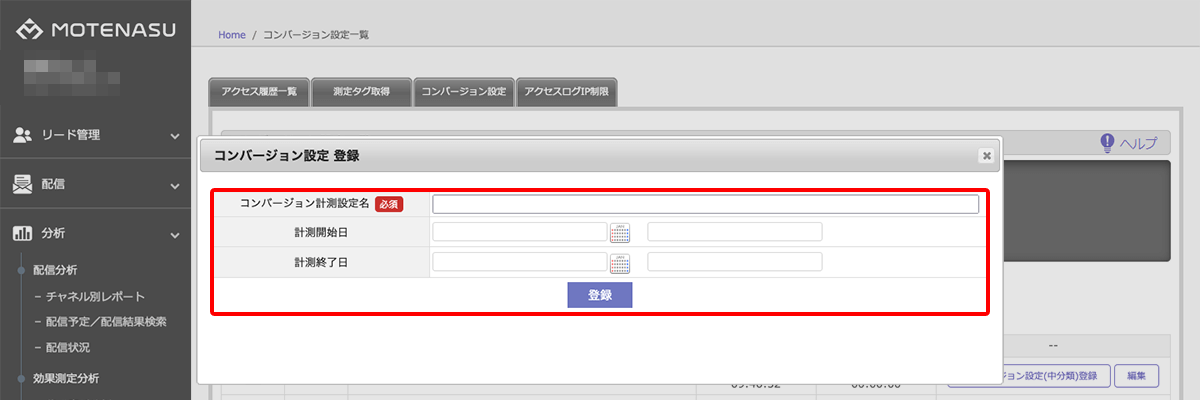Select チャネル別レポート in the sidebar
1200x400 pixels.
[x=94, y=296]
